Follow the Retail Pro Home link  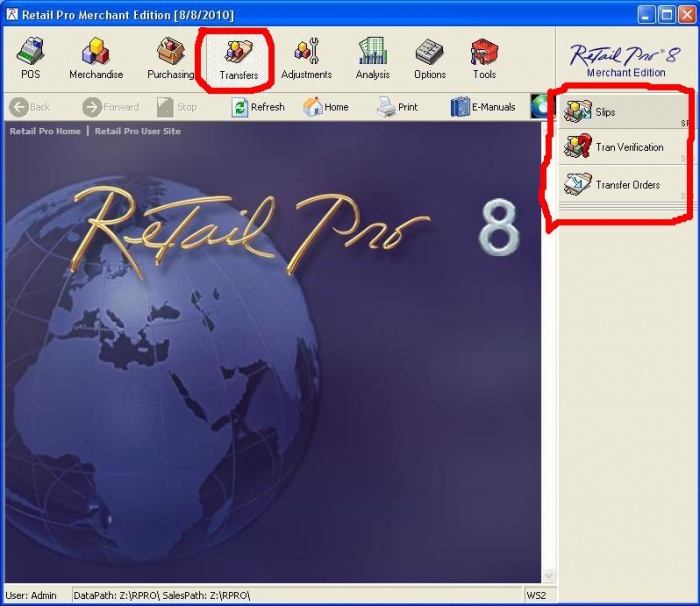tap(45, 131)
